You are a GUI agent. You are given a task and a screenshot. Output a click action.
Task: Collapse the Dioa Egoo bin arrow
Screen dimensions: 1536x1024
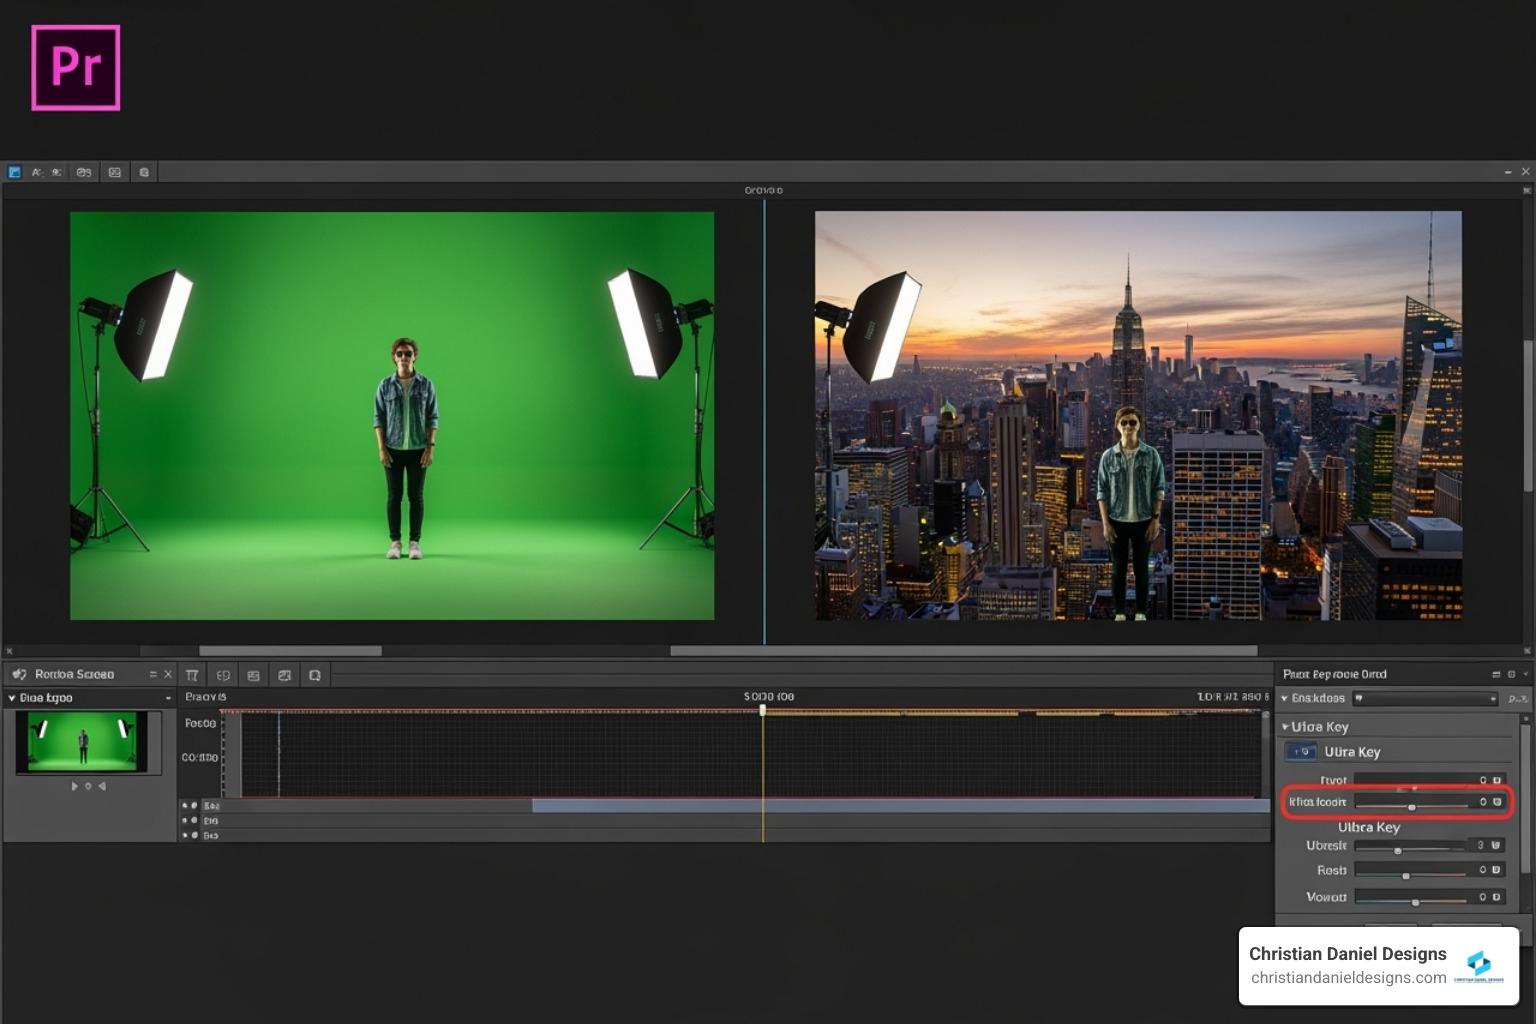(12, 698)
